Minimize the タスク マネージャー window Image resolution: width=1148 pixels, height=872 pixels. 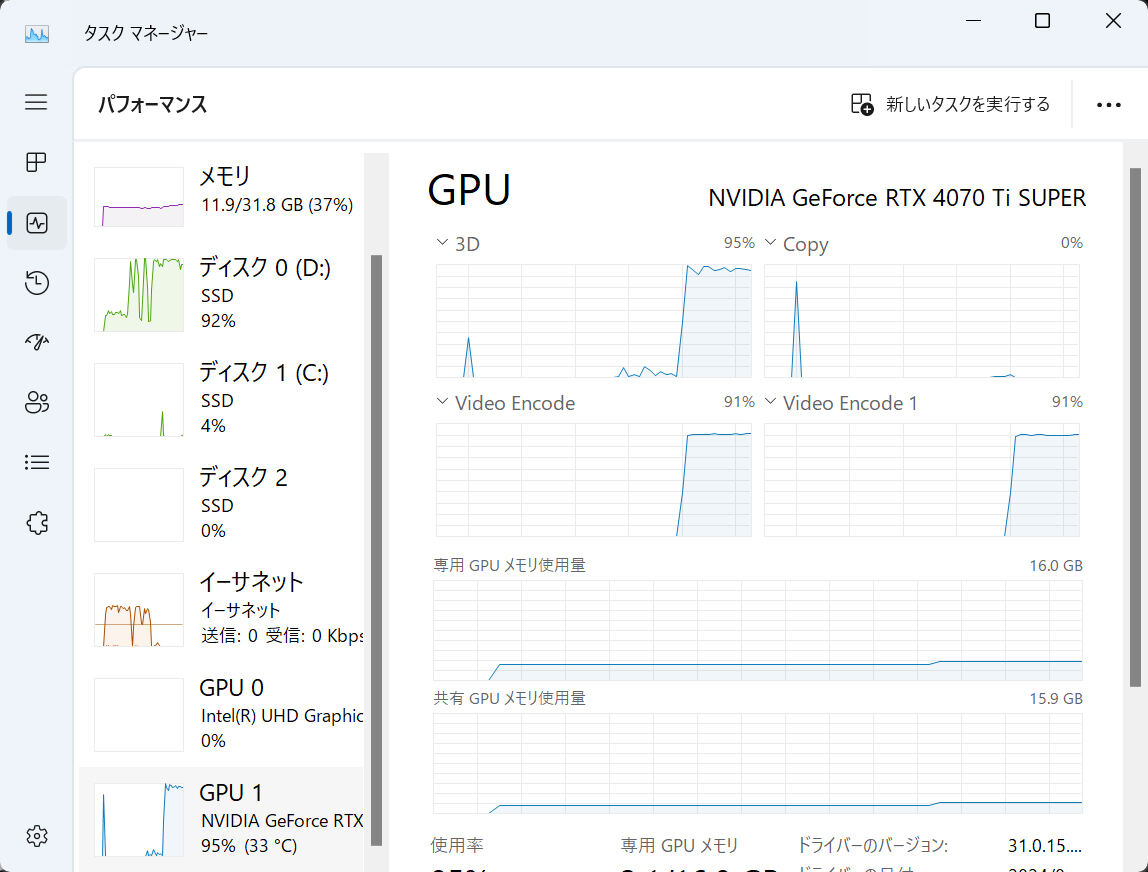pyautogui.click(x=973, y=21)
